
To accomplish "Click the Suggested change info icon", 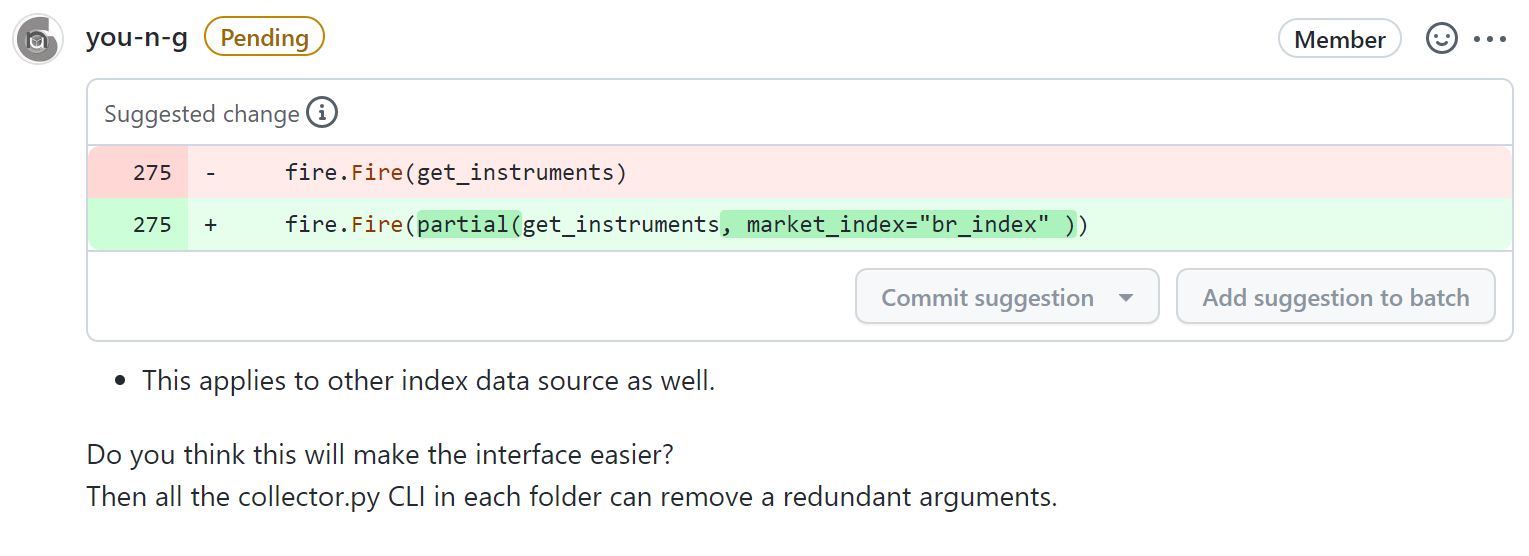I will (322, 113).
